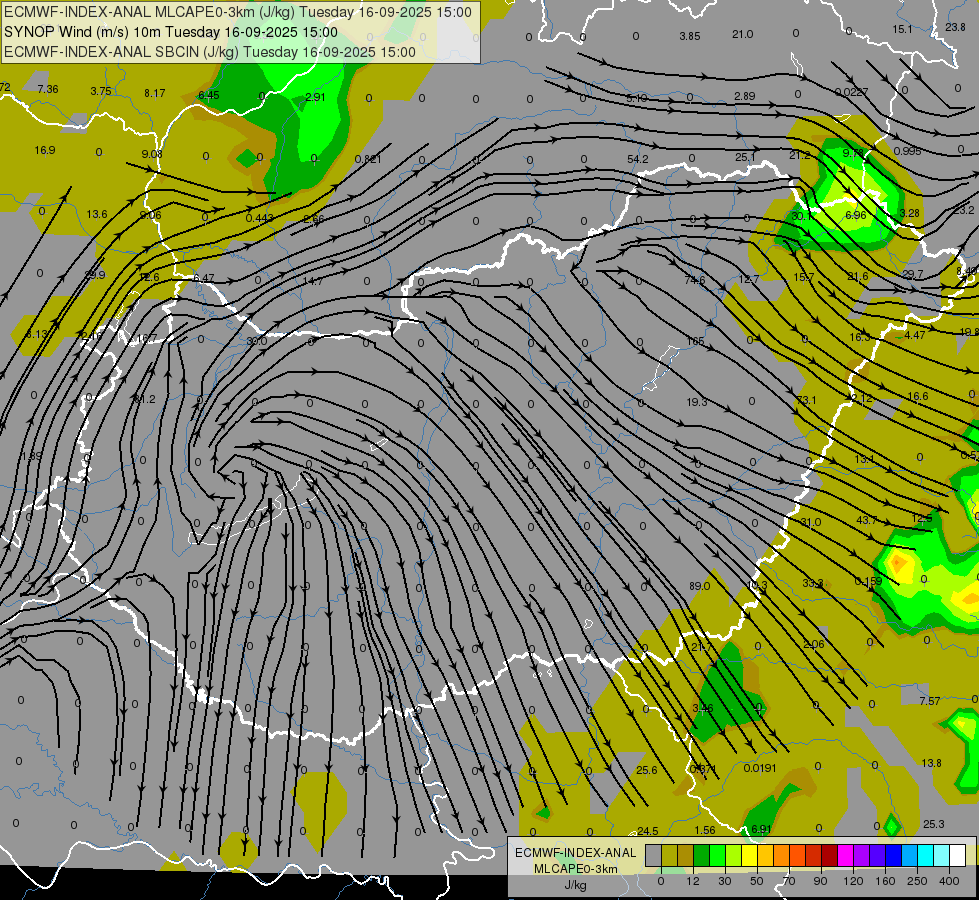Click the map value '21.0'
The height and width of the screenshot is (900, 979).
743,34
